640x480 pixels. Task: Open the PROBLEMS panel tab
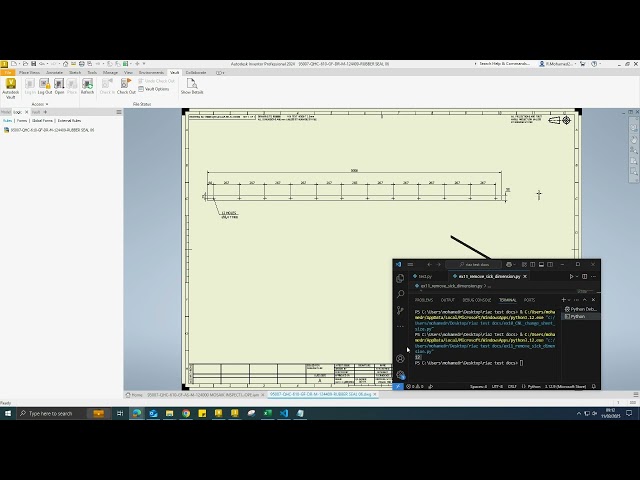[424, 300]
